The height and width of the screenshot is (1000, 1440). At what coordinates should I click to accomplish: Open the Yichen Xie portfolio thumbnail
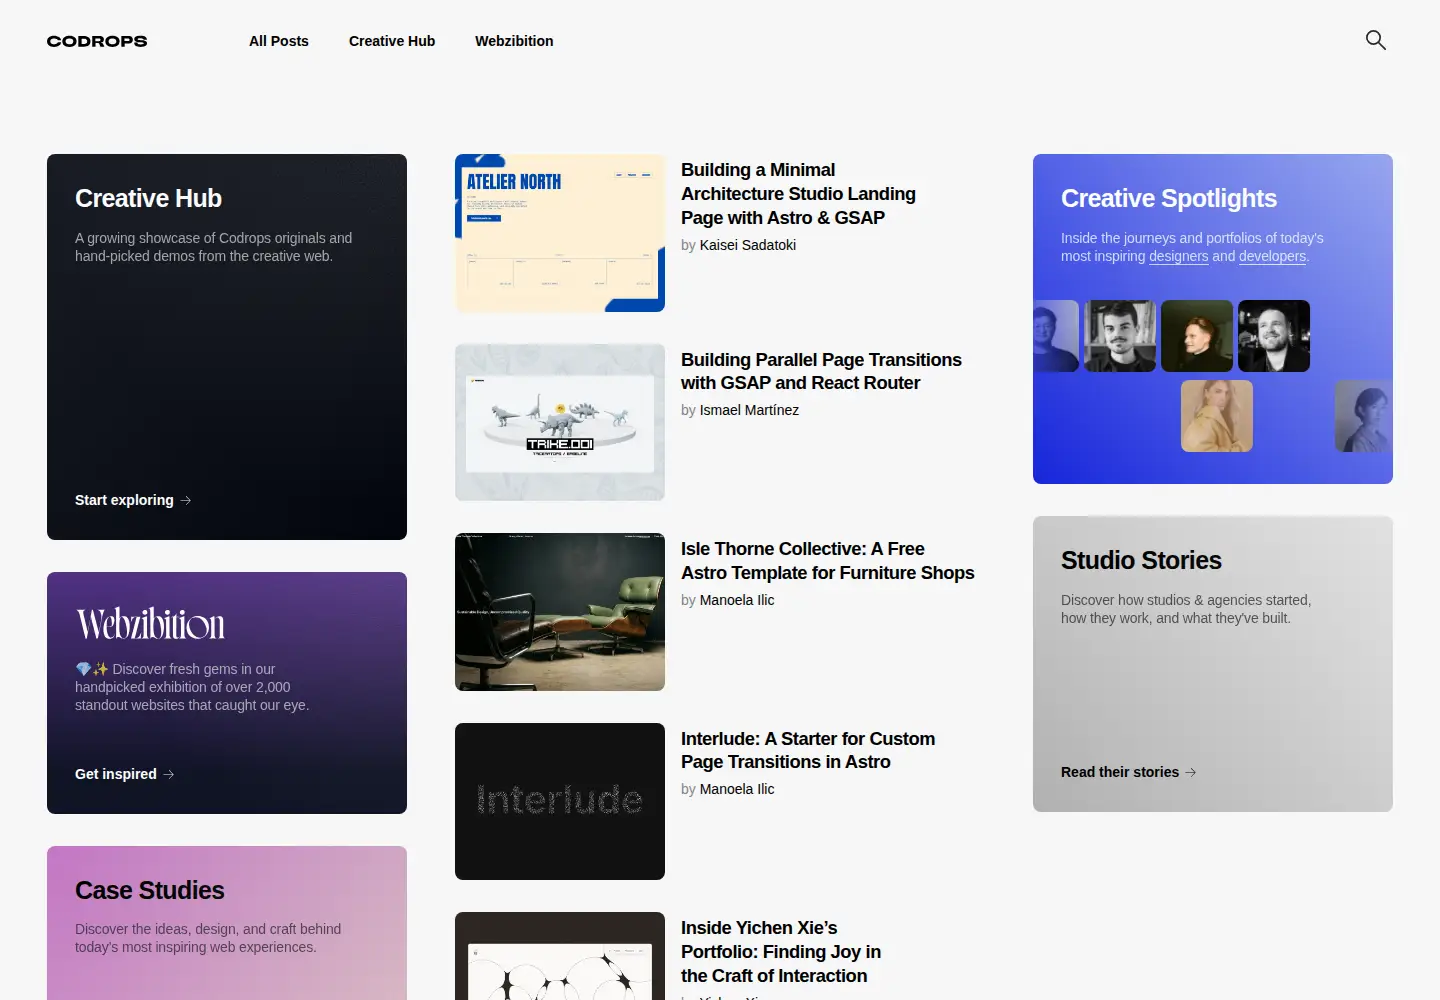(x=560, y=956)
